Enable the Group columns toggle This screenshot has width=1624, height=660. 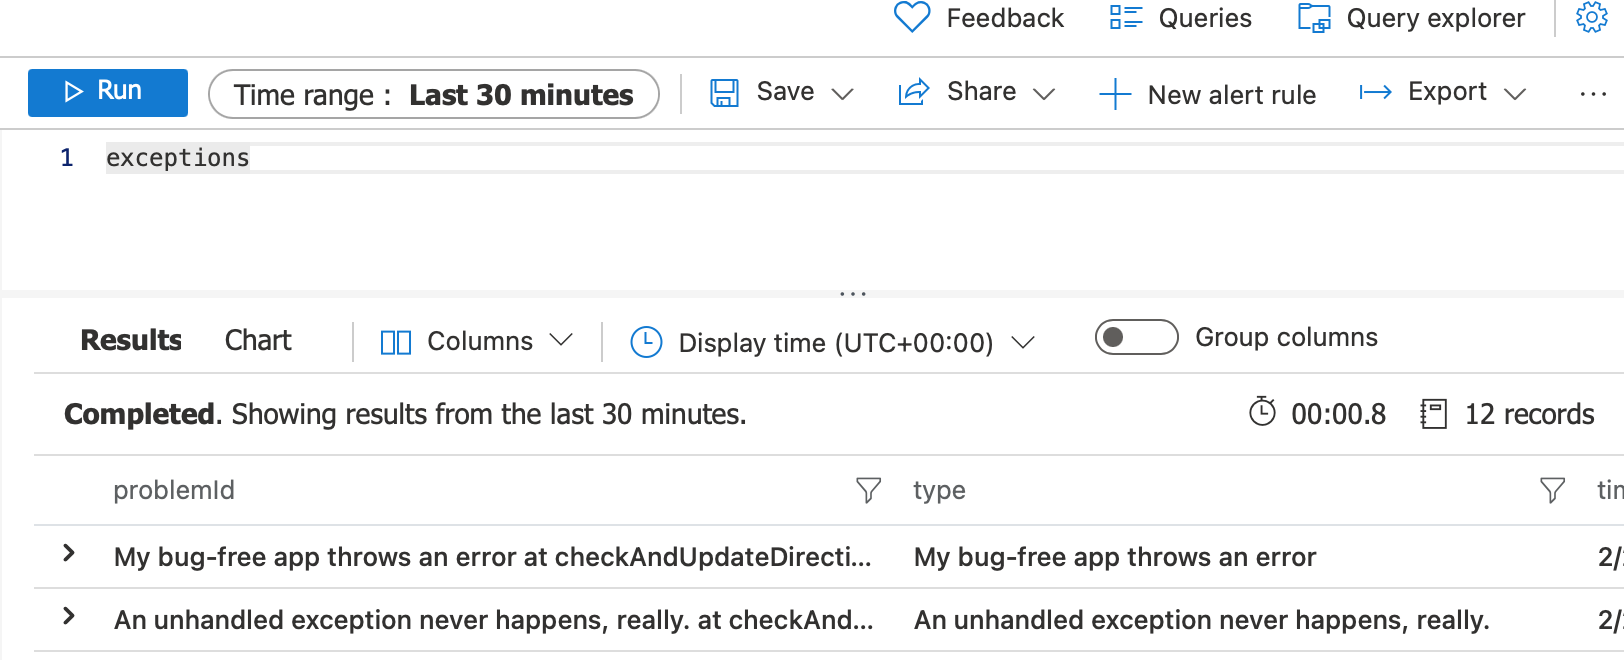1136,337
